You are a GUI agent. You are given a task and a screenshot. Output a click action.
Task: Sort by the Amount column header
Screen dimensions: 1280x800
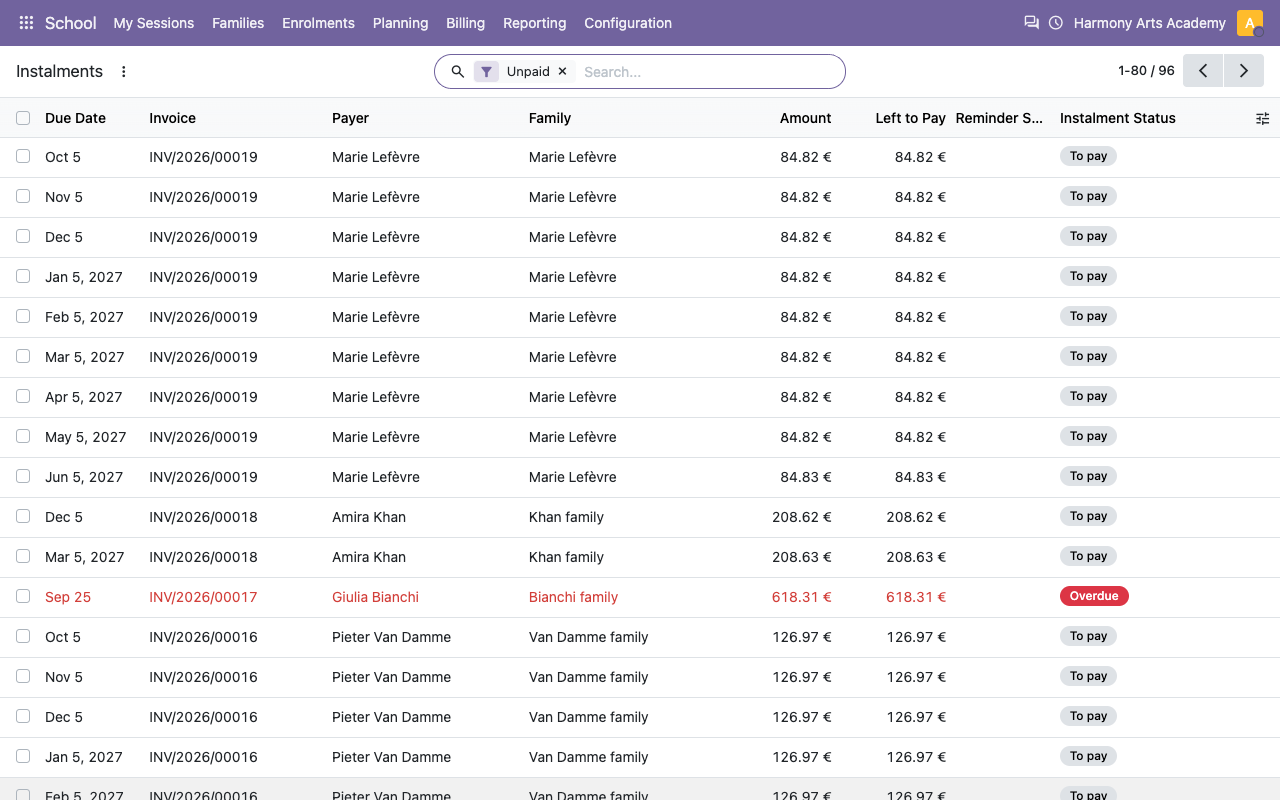pyautogui.click(x=805, y=118)
